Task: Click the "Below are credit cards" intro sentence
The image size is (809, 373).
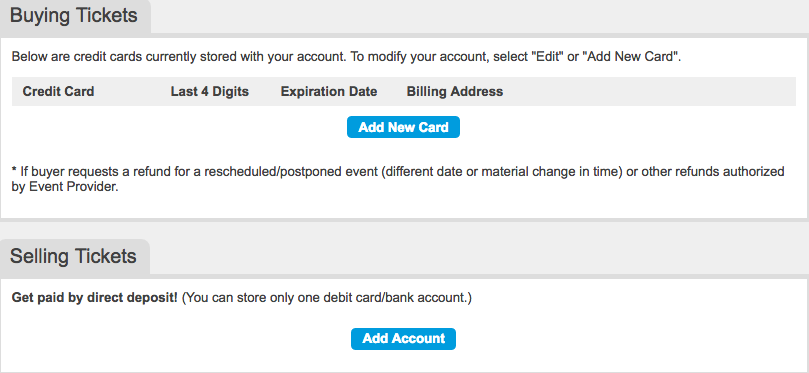Action: click(347, 57)
